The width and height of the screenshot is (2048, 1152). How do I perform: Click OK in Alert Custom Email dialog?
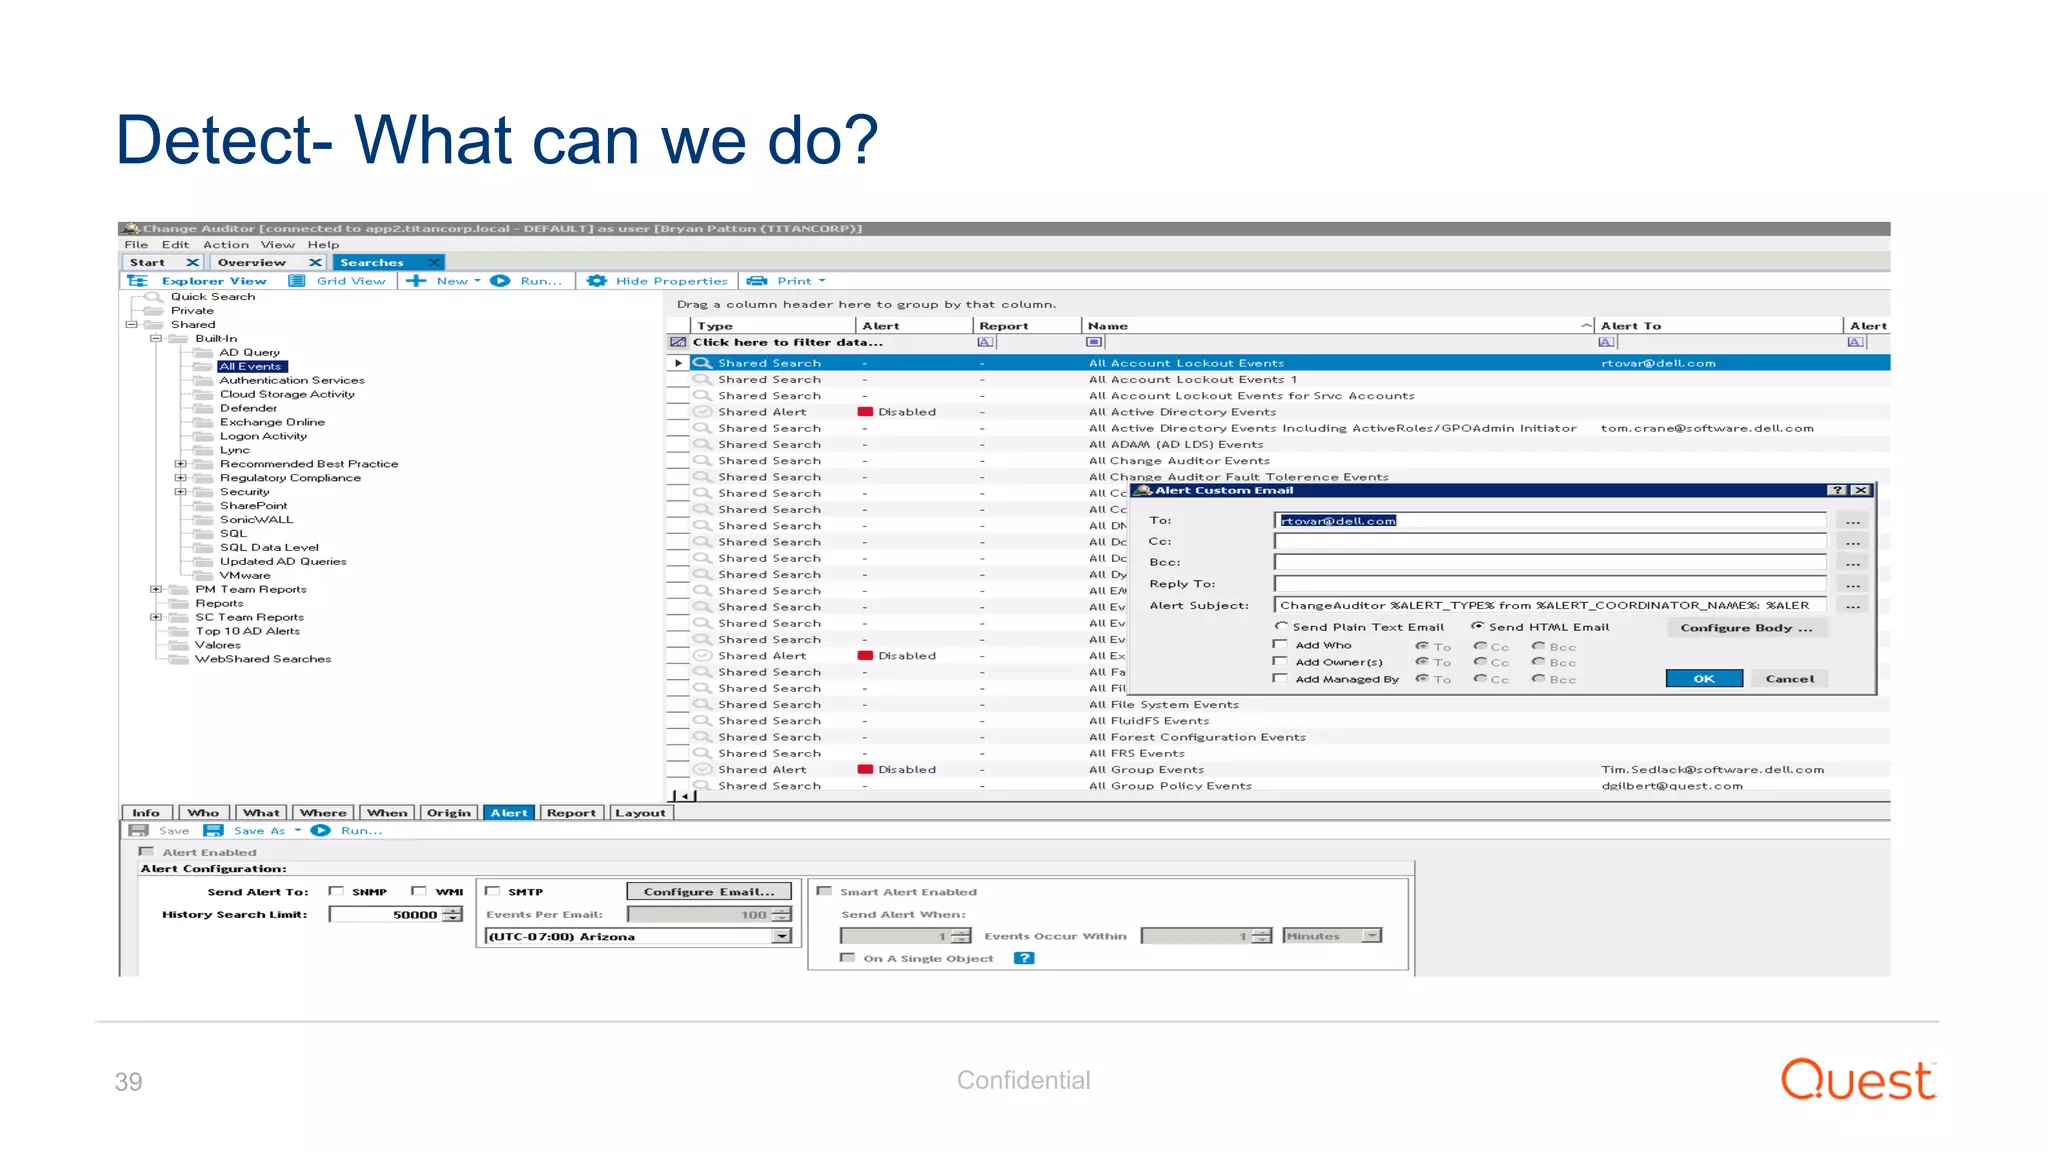1704,679
